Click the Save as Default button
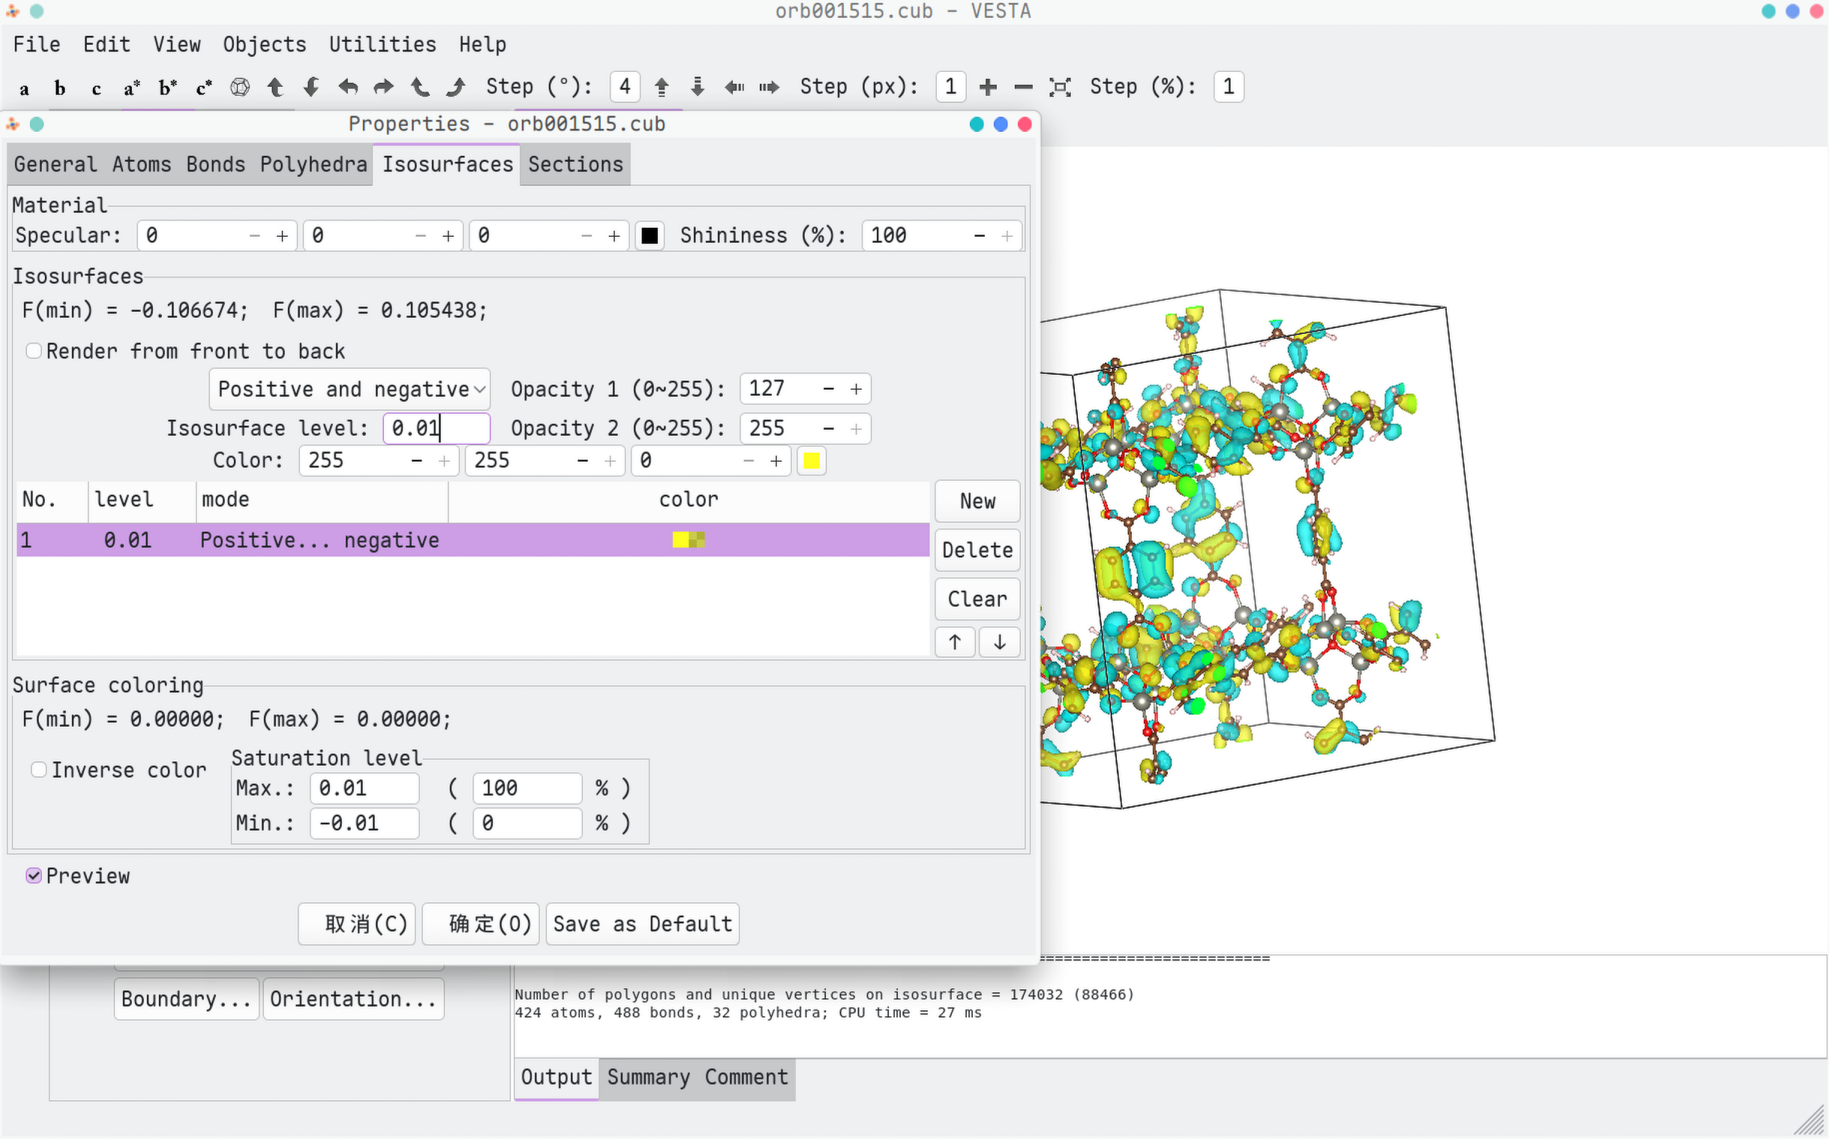Image resolution: width=1829 pixels, height=1139 pixels. [642, 924]
